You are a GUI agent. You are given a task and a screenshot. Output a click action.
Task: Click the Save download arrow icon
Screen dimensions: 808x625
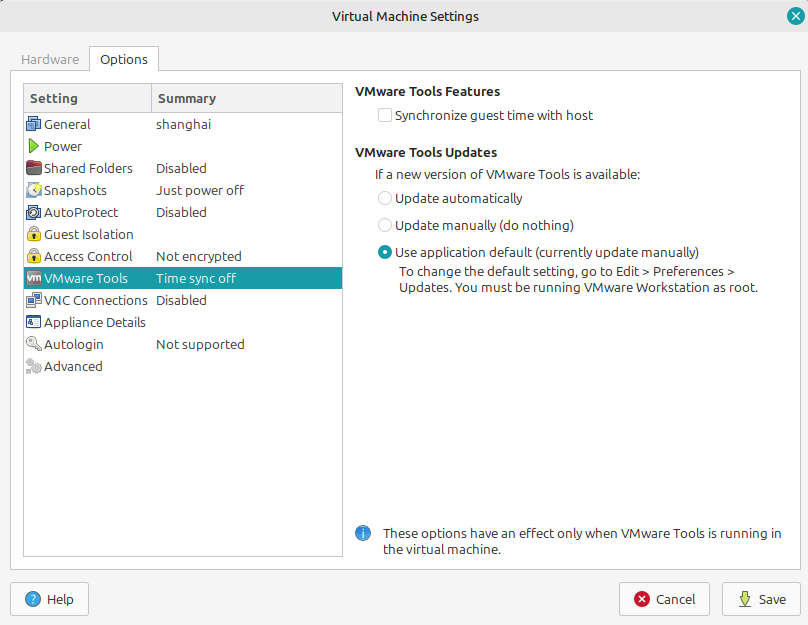coord(745,599)
